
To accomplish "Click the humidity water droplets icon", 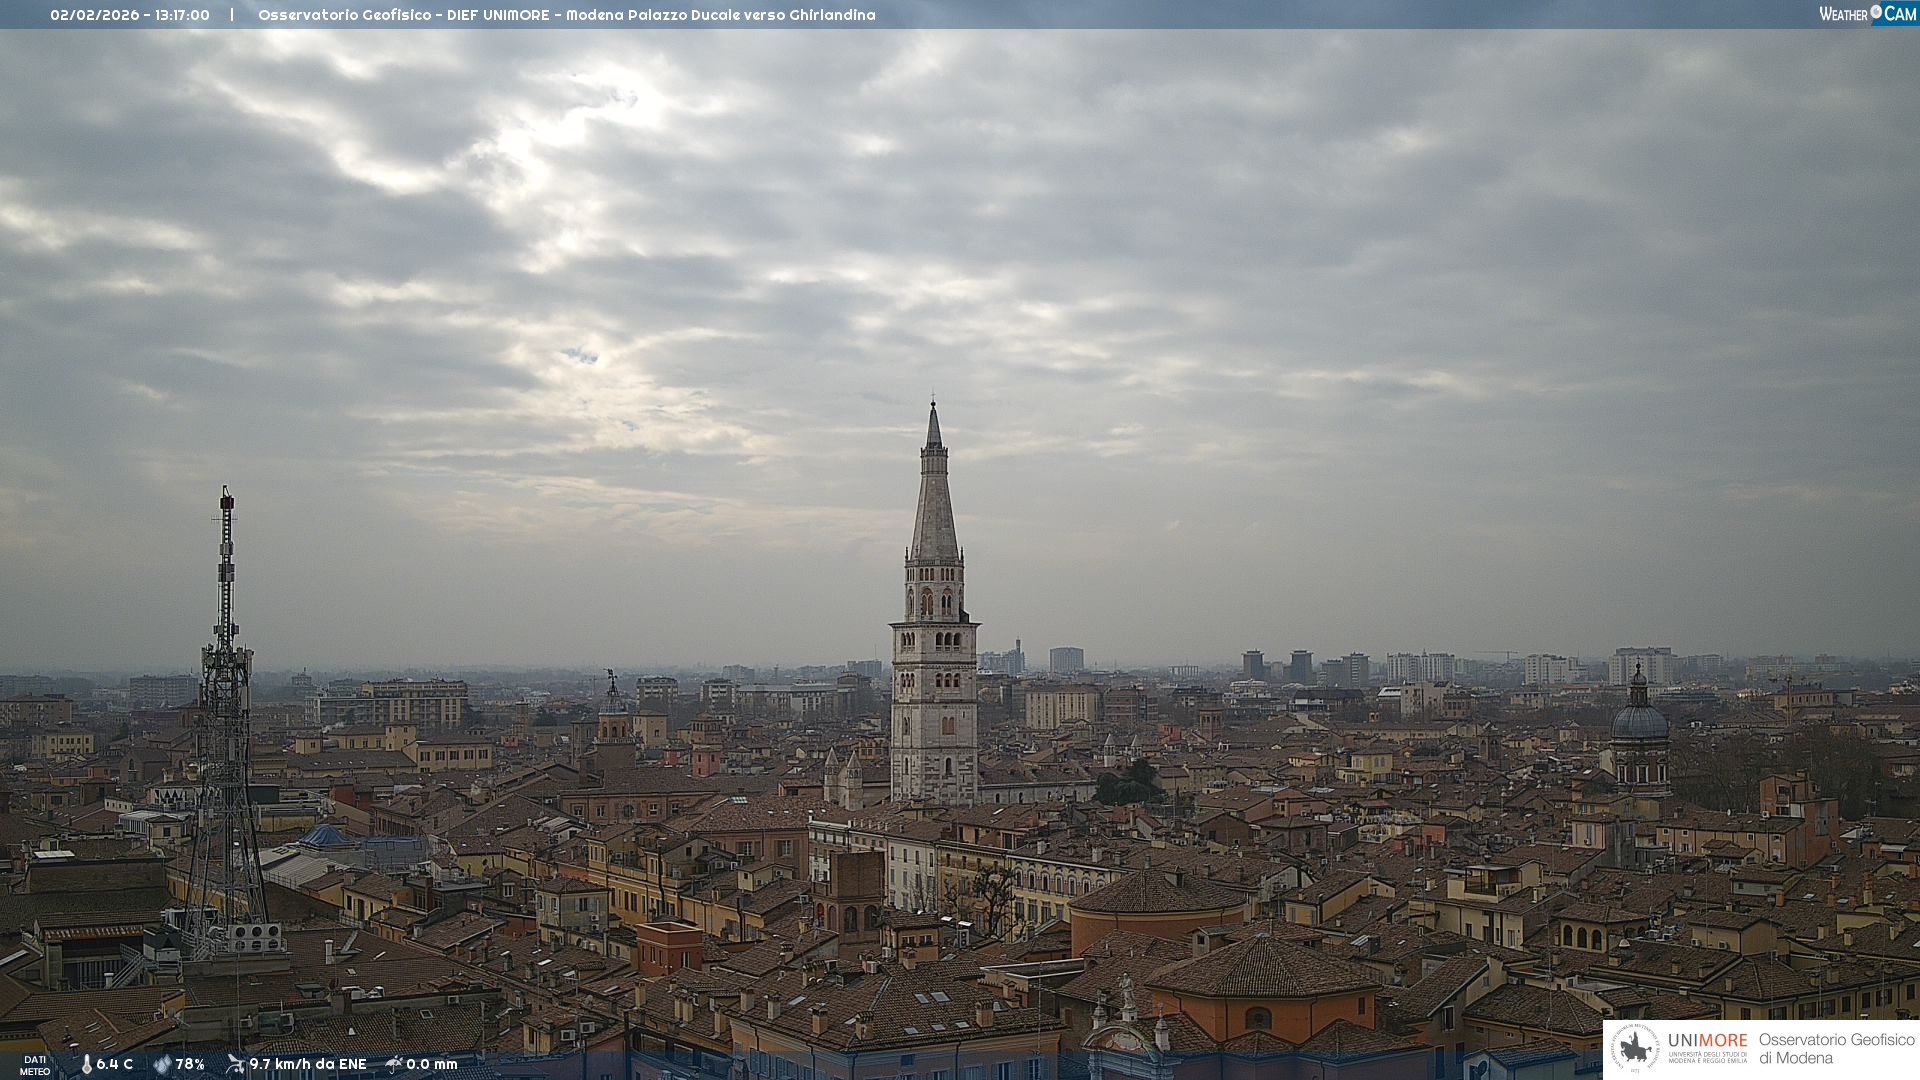I will (x=162, y=1064).
